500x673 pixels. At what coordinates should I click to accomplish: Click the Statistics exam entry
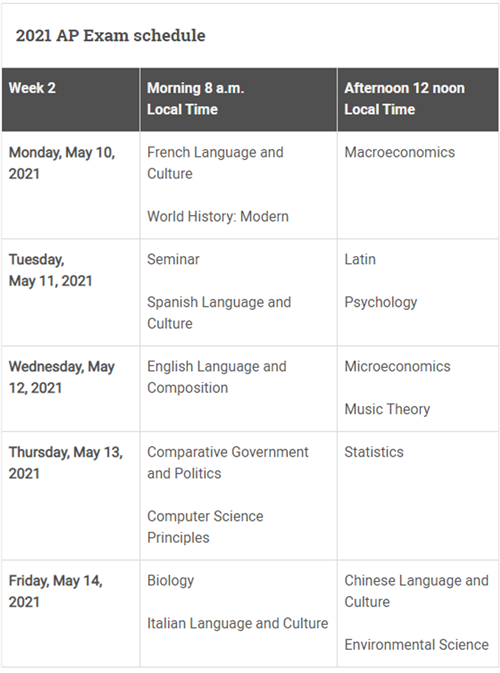374,452
